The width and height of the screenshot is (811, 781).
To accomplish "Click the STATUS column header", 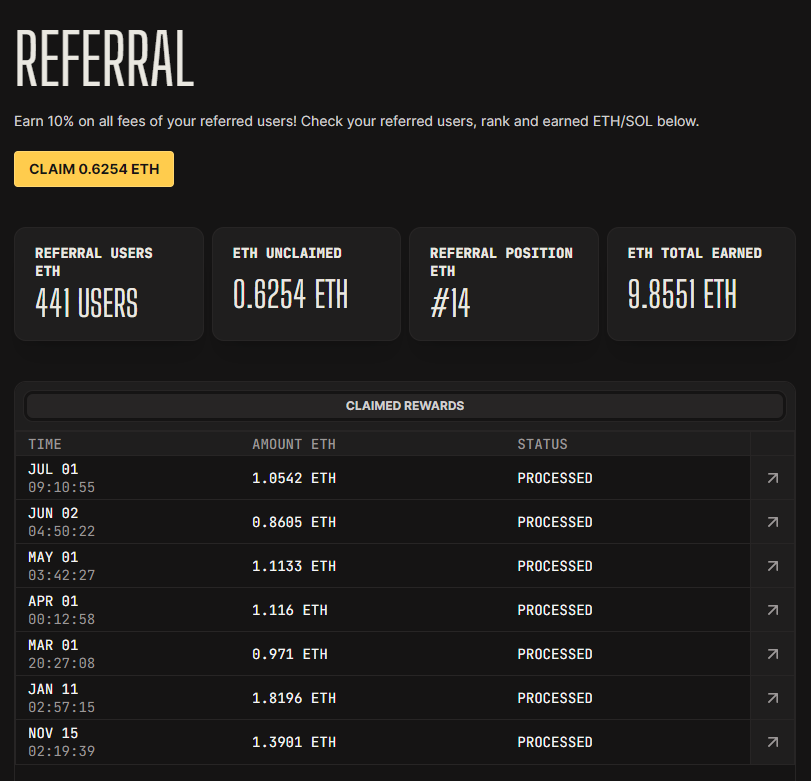I will (x=543, y=444).
